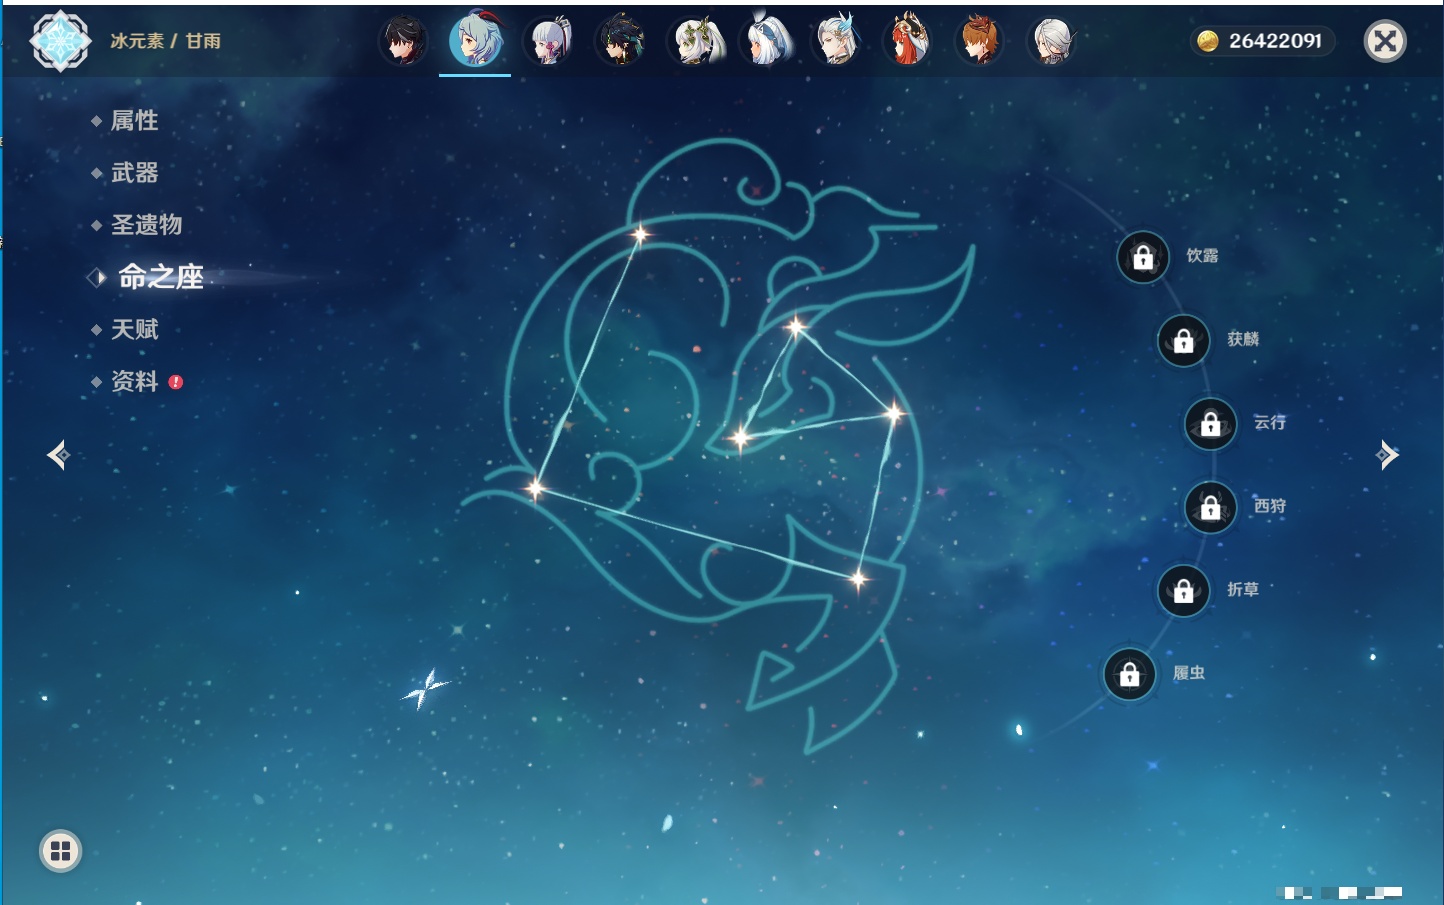The width and height of the screenshot is (1444, 905).
Task: Choose Nilou's red-haired horned avatar
Action: [908, 42]
